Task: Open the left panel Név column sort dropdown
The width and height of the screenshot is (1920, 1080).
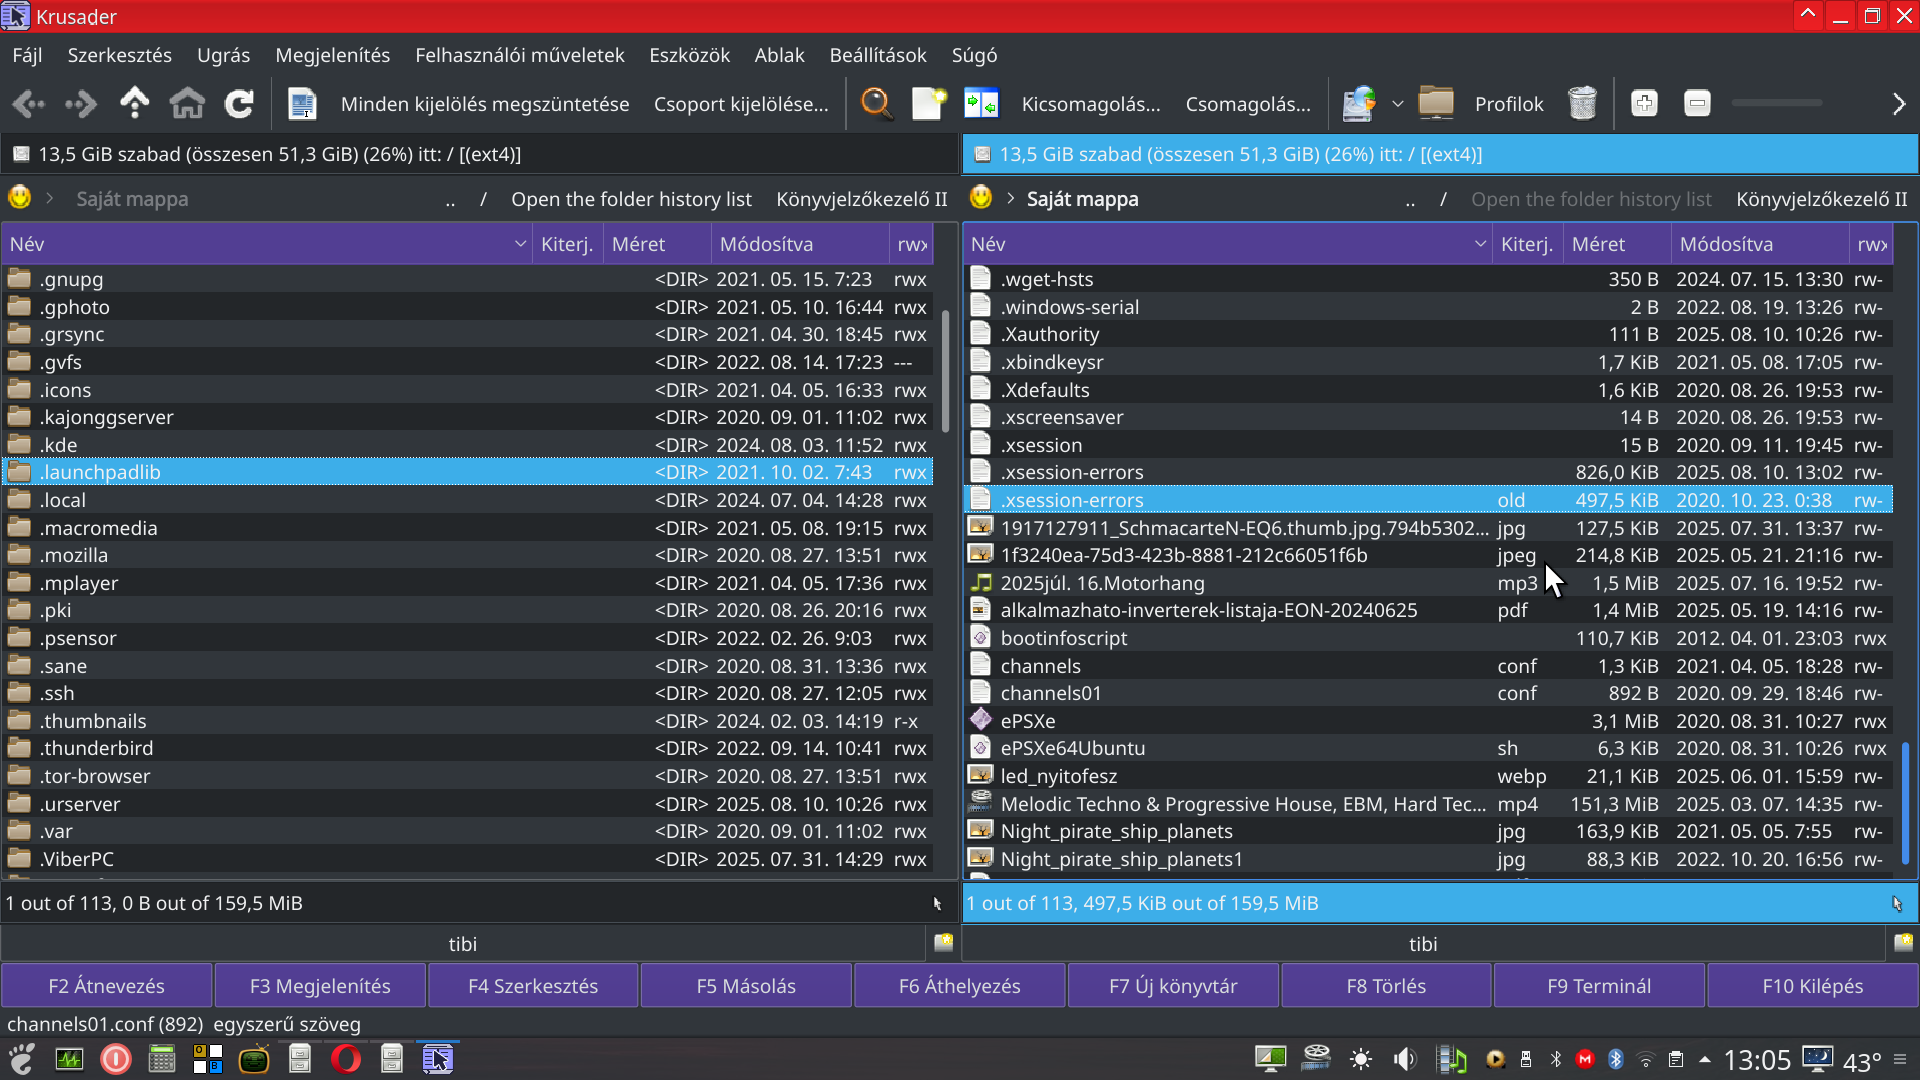Action: (520, 244)
